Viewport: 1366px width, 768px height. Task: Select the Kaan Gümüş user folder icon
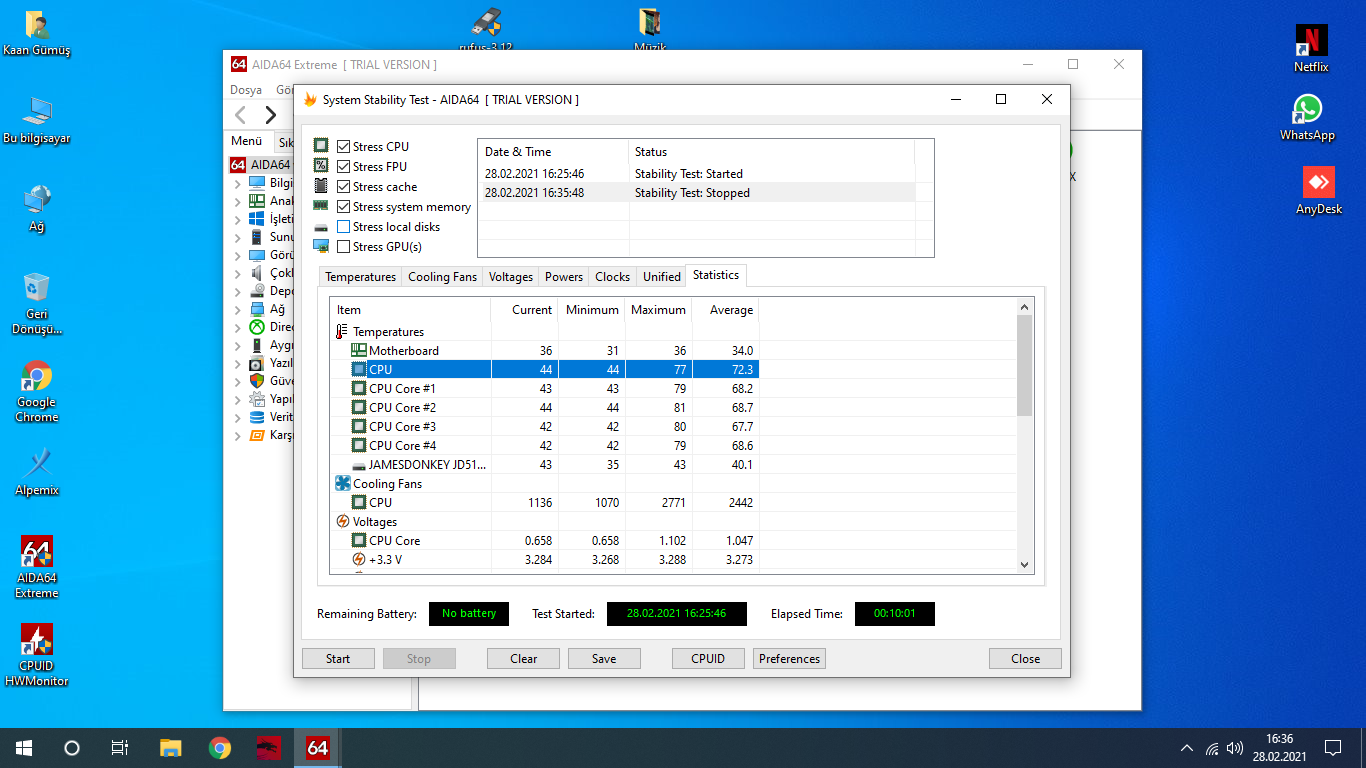(37, 33)
